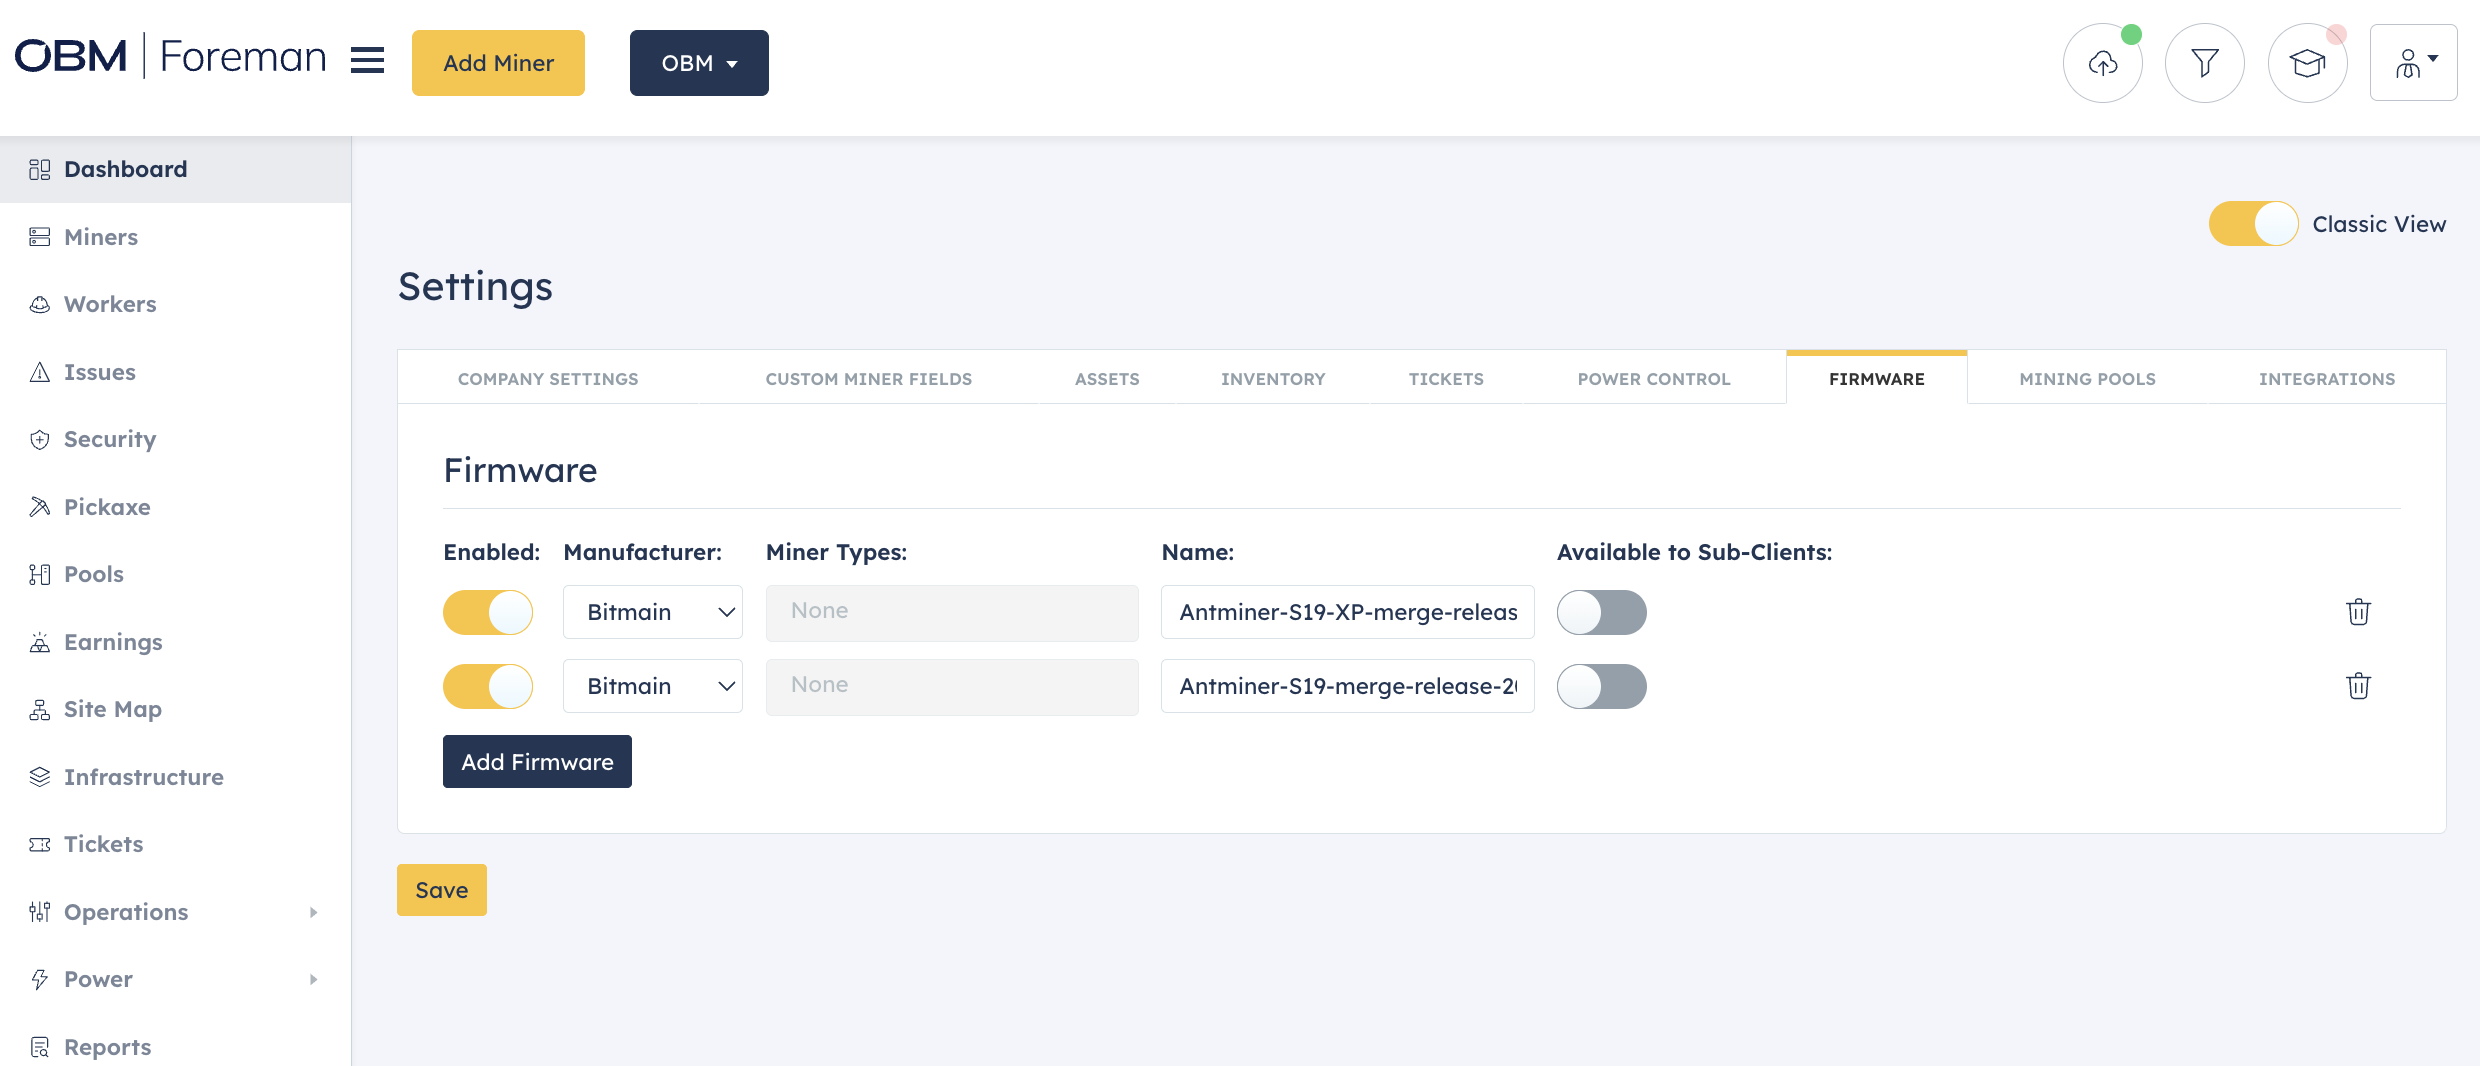Screen dimensions: 2480x1066
Task: Save the firmware settings
Action: tap(442, 890)
